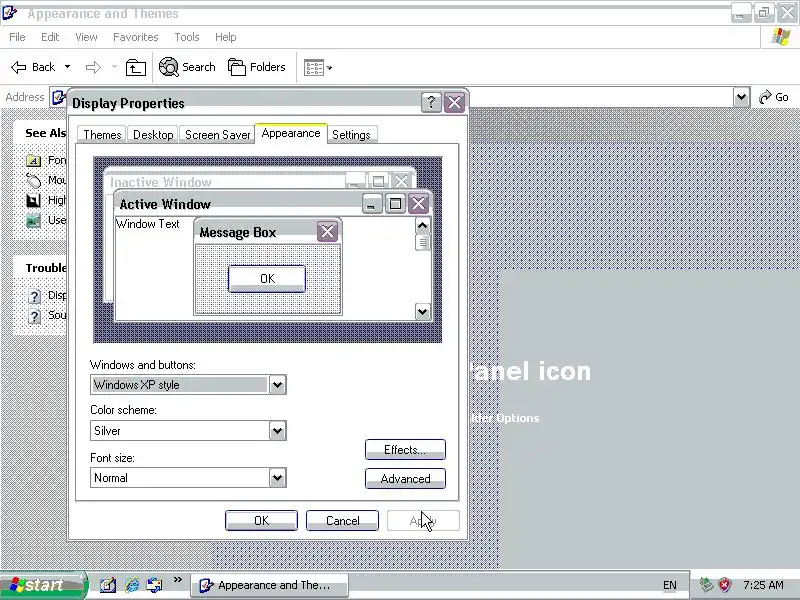Click the EN language indicator
The height and width of the screenshot is (600, 800).
pyautogui.click(x=669, y=585)
